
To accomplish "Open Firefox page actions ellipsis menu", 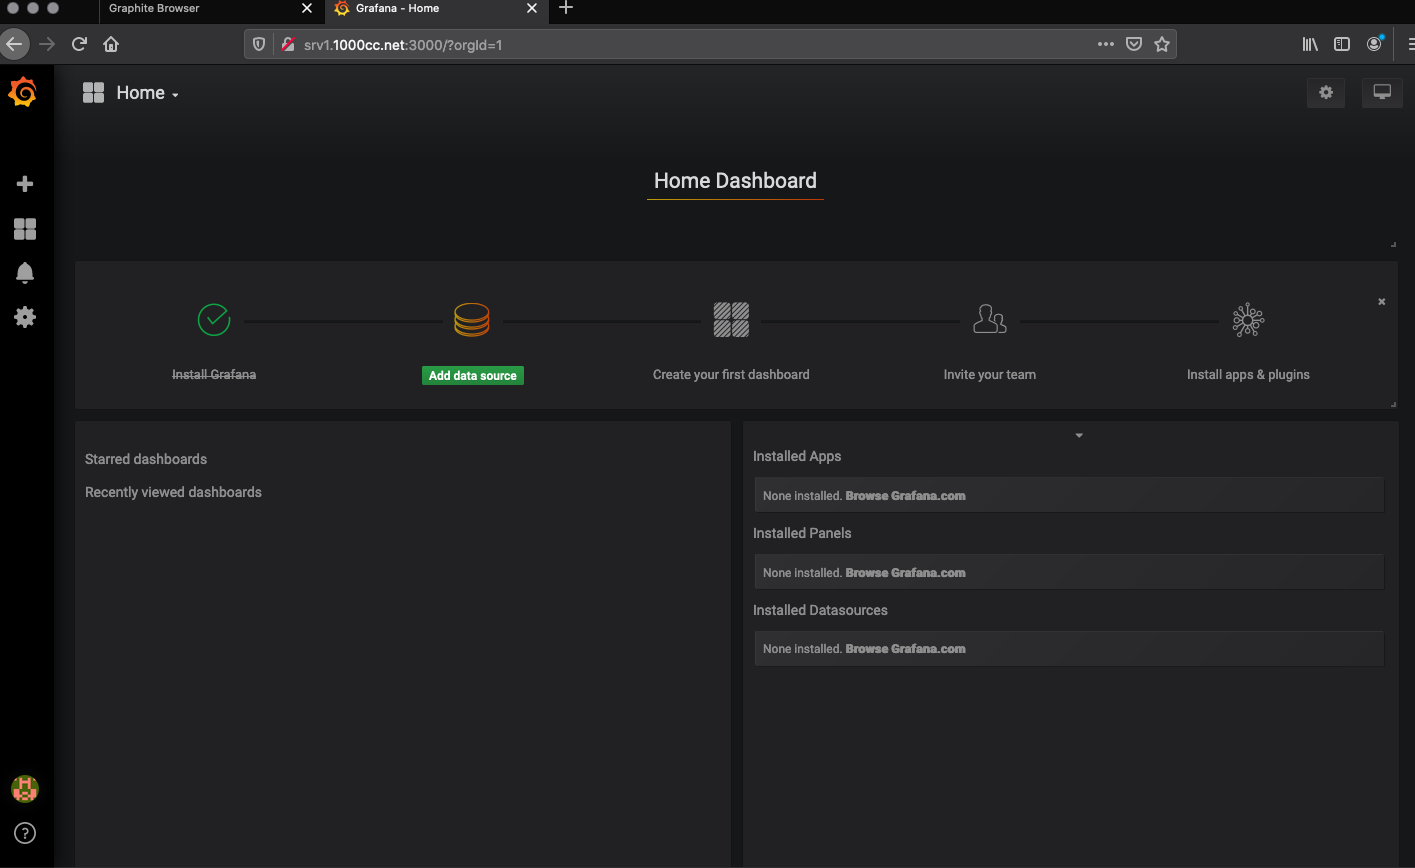I will tap(1105, 44).
